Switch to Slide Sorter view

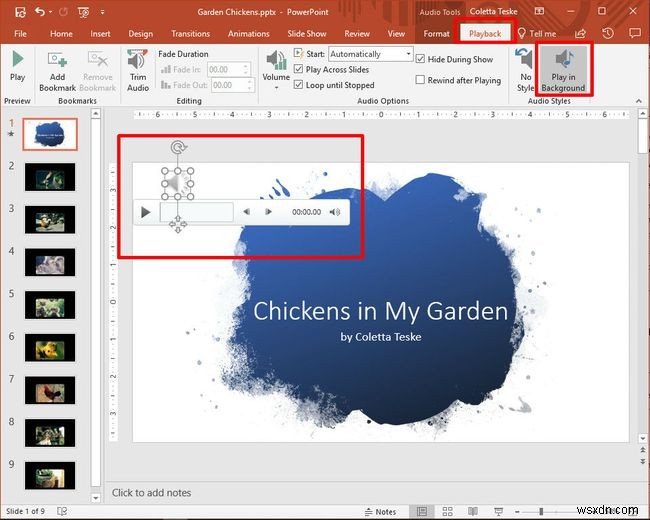pyautogui.click(x=447, y=512)
